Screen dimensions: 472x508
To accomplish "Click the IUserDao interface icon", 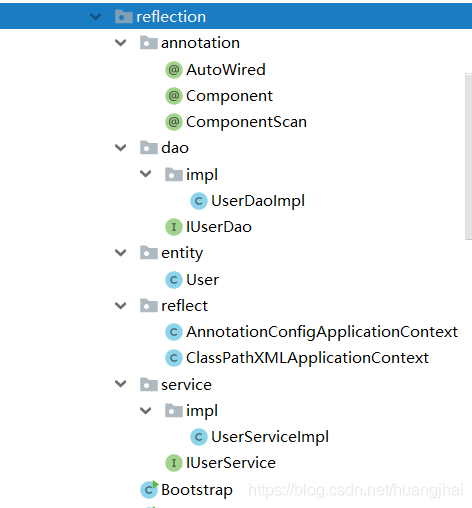I will [174, 227].
